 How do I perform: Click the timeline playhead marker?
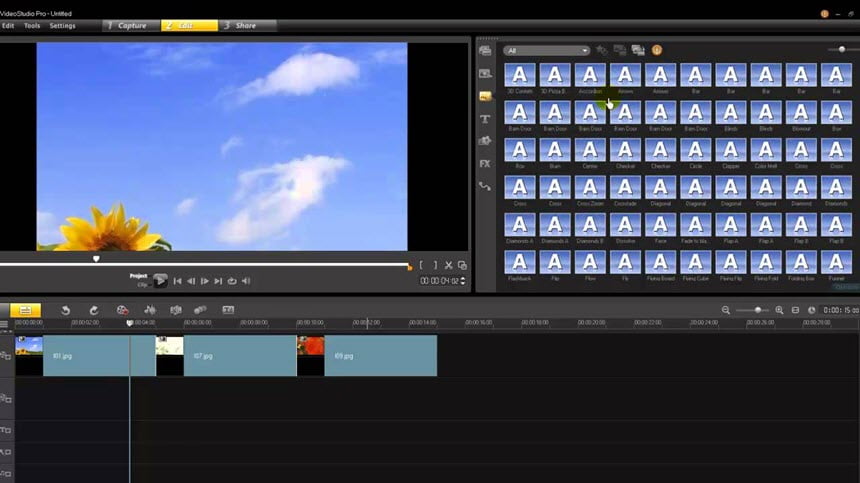[130, 323]
